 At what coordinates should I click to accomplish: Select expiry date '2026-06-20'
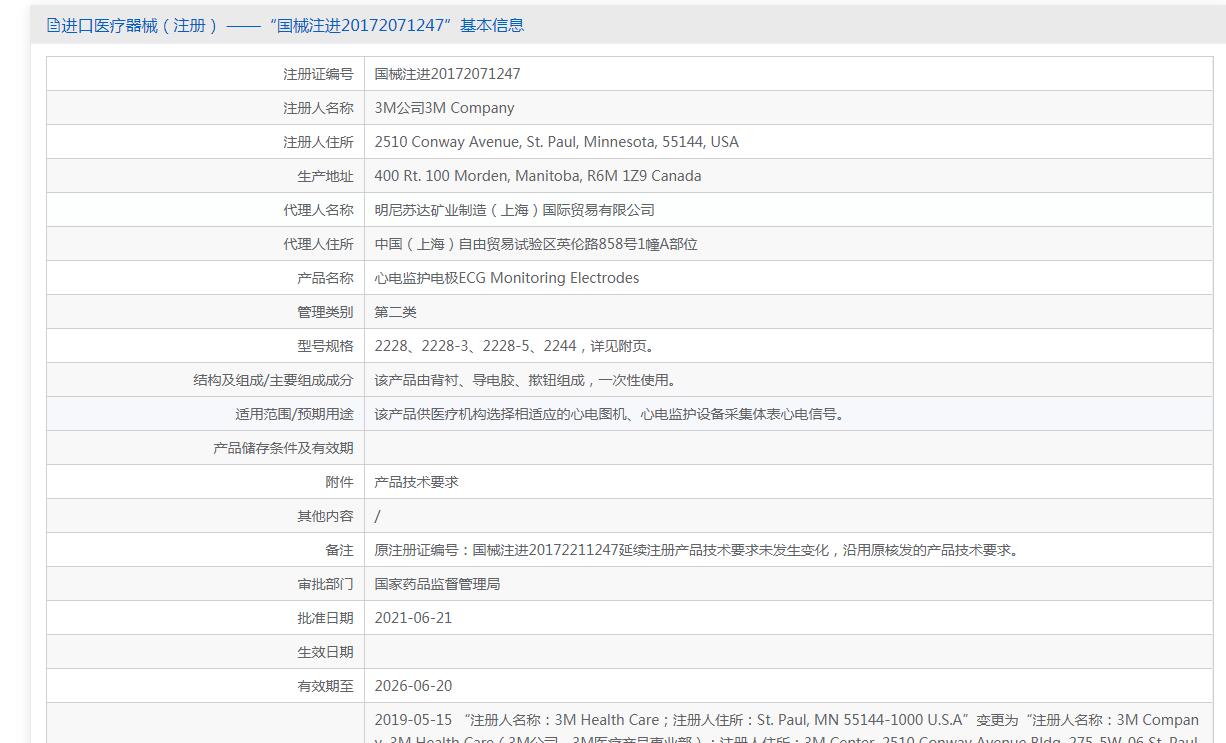point(413,686)
